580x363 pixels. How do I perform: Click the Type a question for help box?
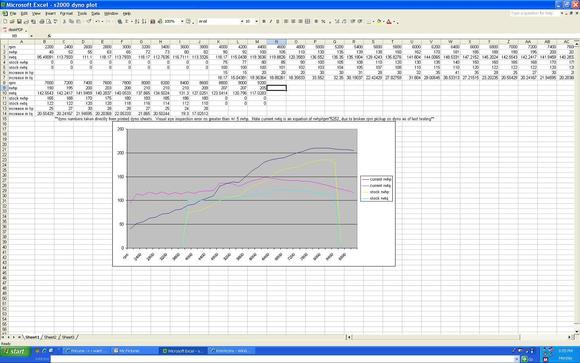(x=535, y=13)
